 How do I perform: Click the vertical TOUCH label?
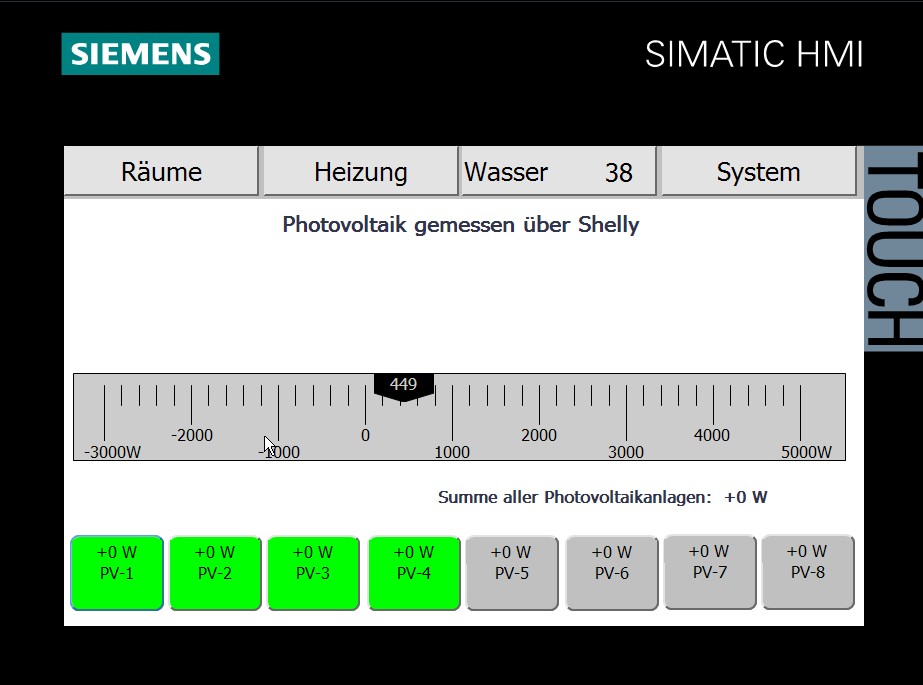(x=891, y=249)
